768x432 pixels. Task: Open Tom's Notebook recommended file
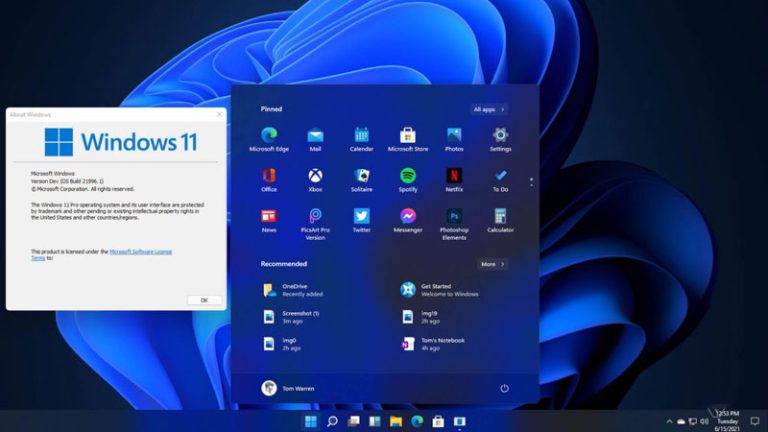point(440,344)
